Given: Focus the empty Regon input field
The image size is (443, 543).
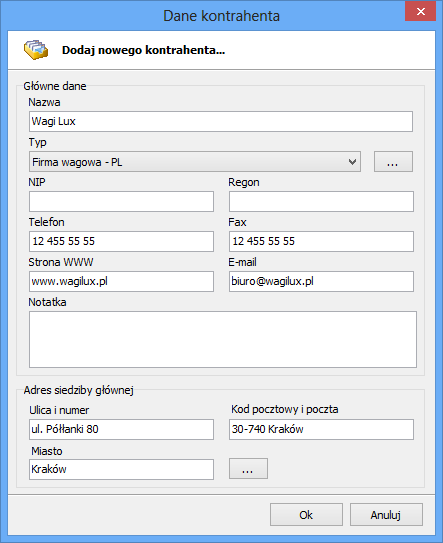Looking at the screenshot, I should coord(321,202).
